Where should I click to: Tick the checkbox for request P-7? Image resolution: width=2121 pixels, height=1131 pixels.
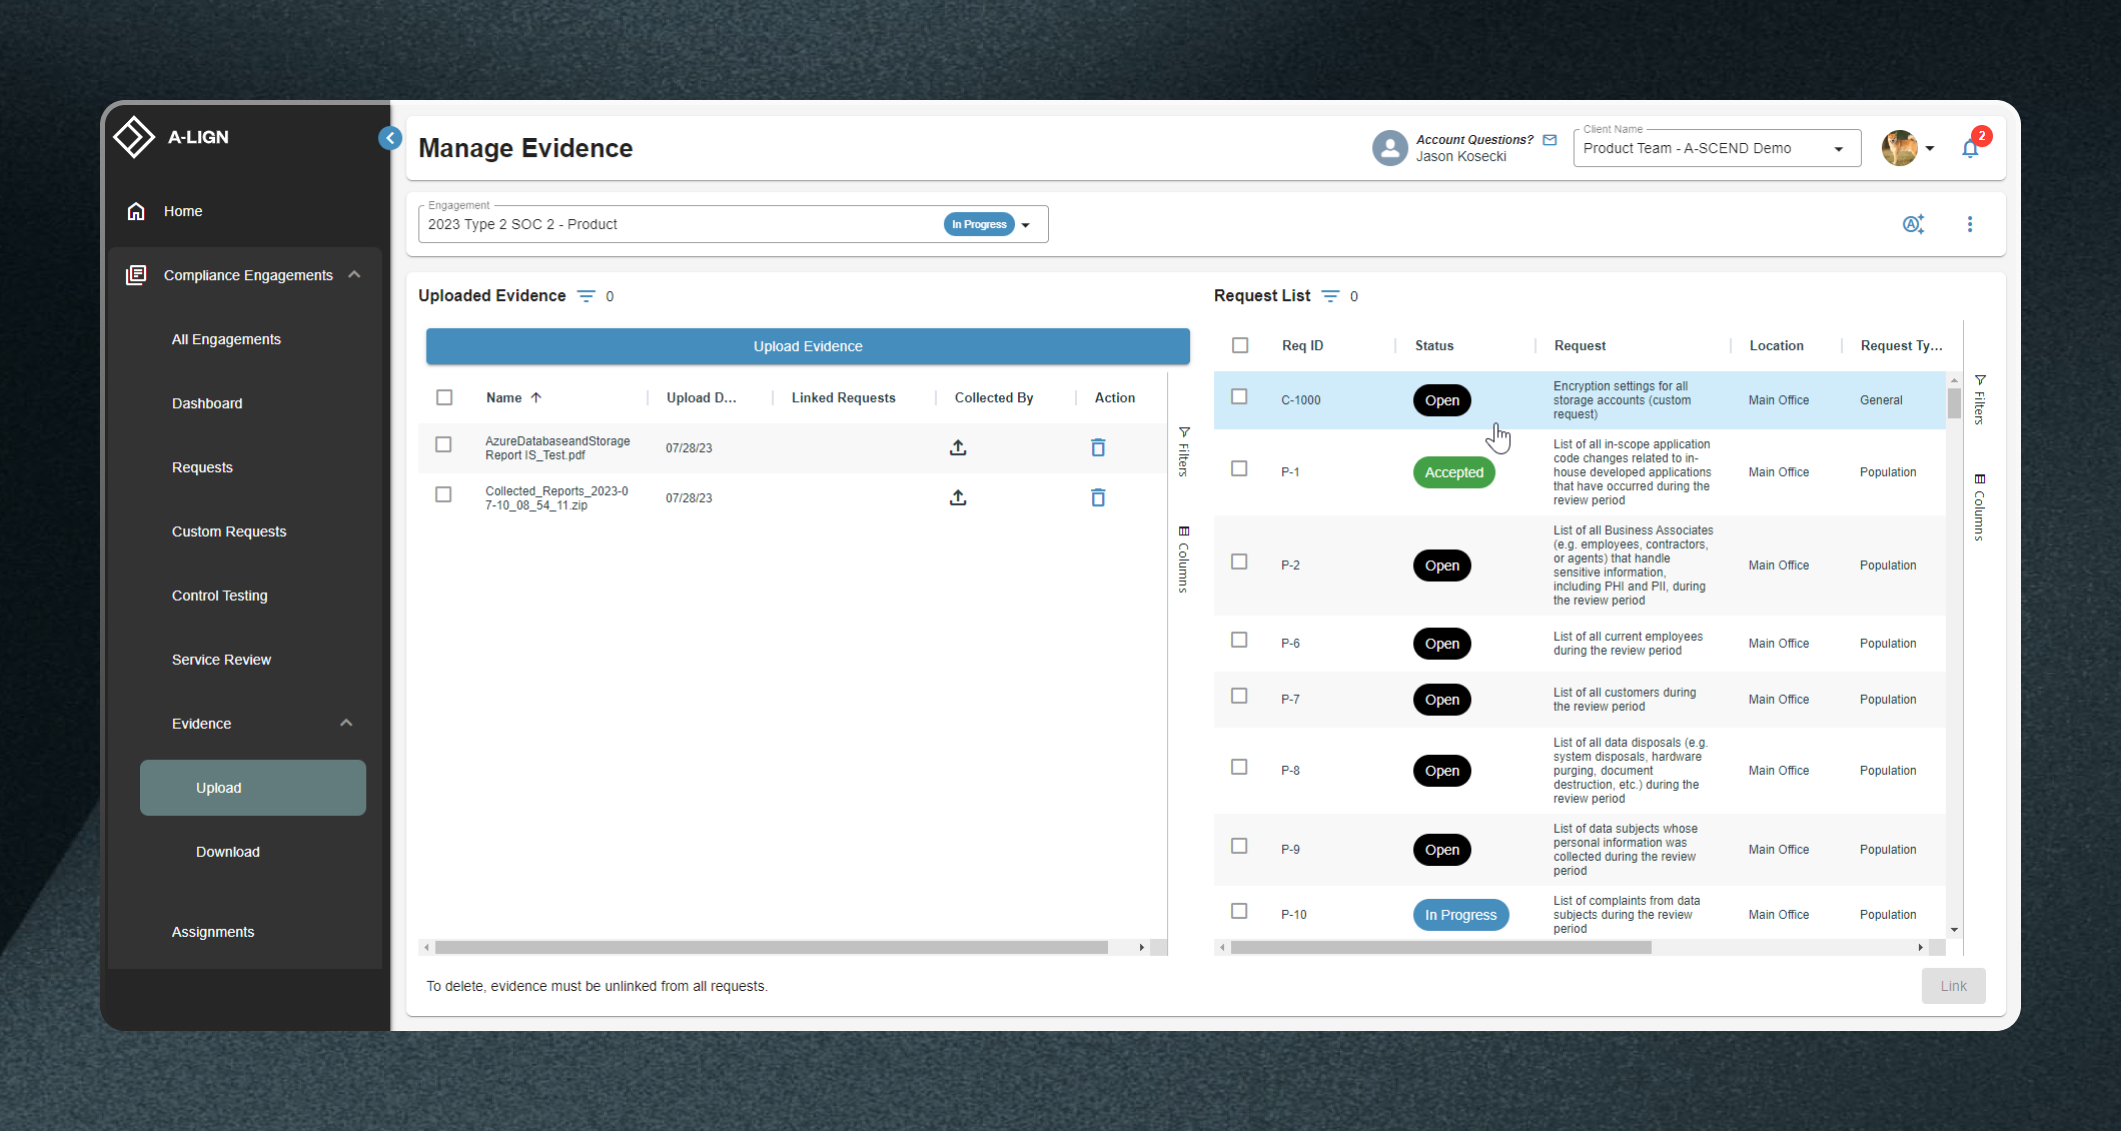tap(1239, 696)
